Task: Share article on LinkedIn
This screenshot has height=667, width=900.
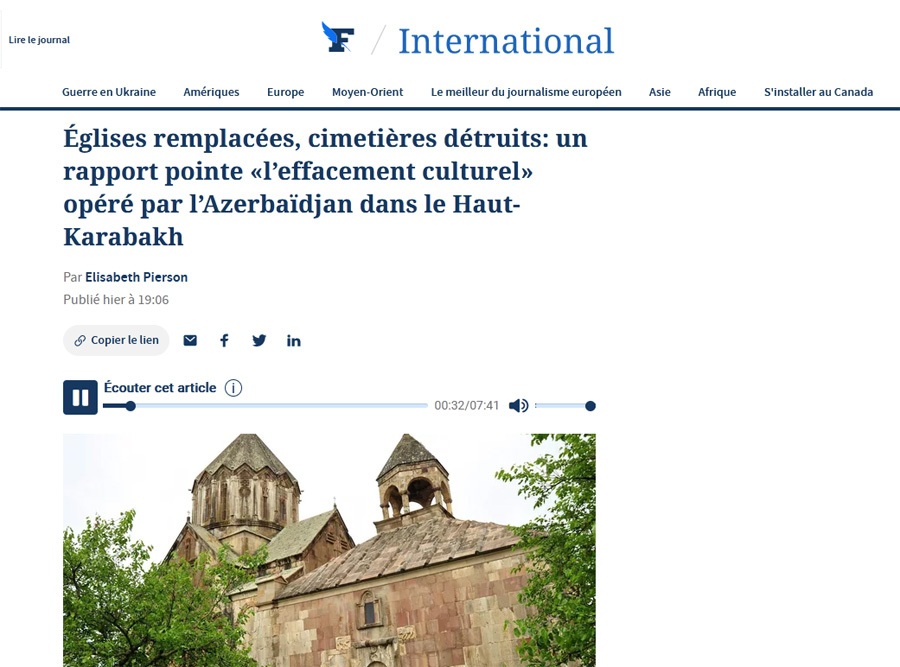Action: pyautogui.click(x=293, y=341)
